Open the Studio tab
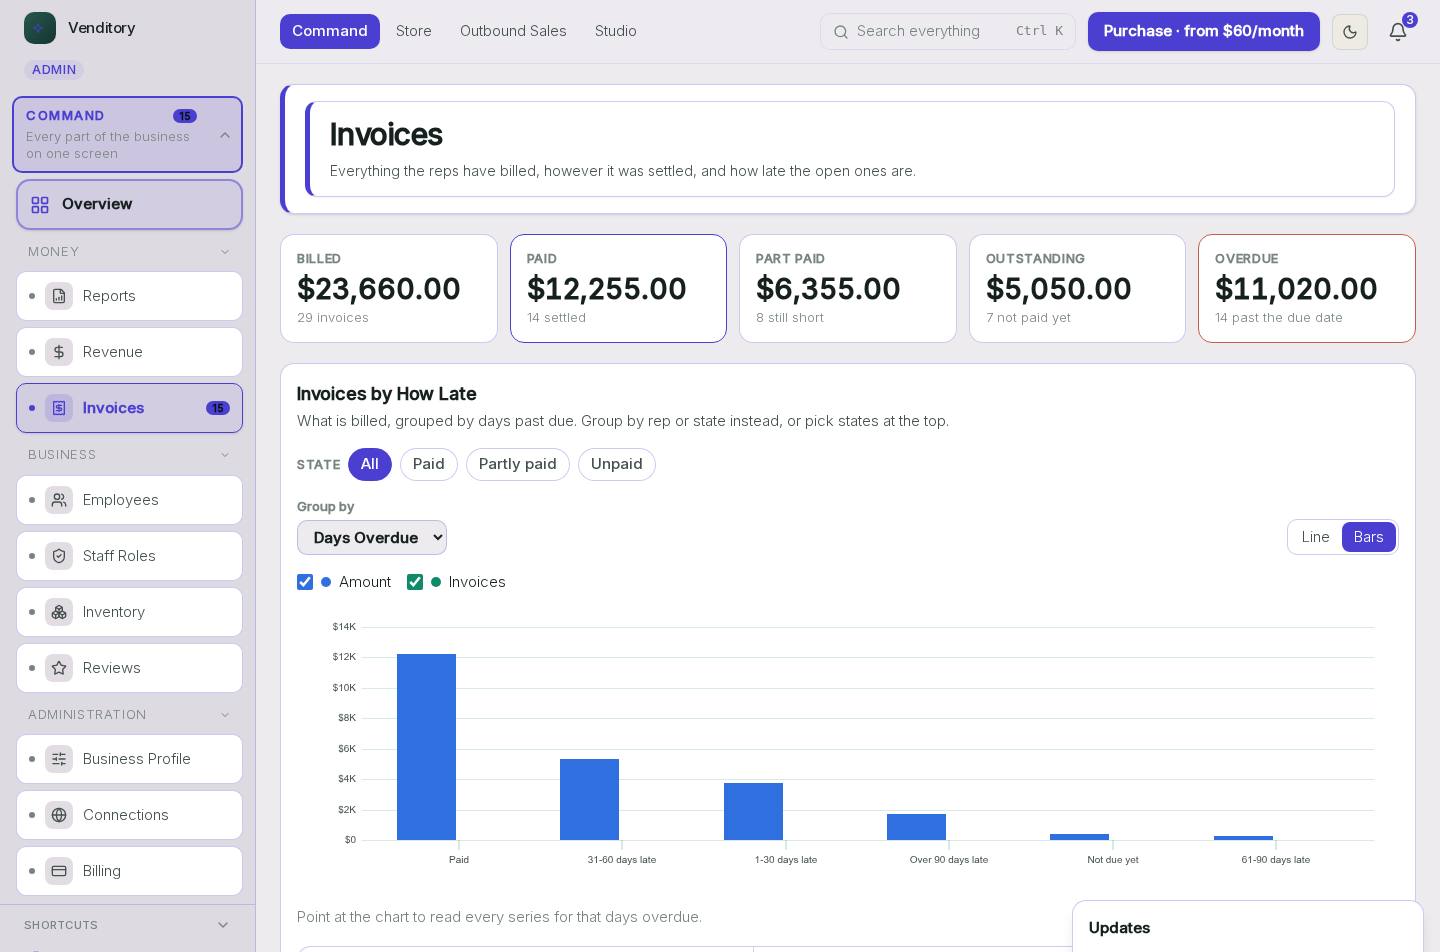This screenshot has width=1440, height=952. (616, 32)
